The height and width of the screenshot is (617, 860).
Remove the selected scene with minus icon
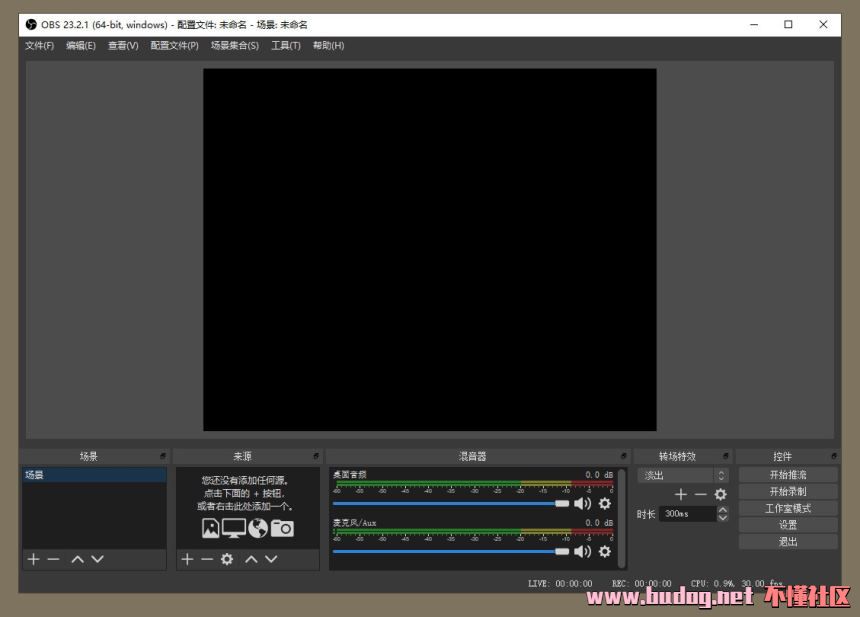[53, 559]
